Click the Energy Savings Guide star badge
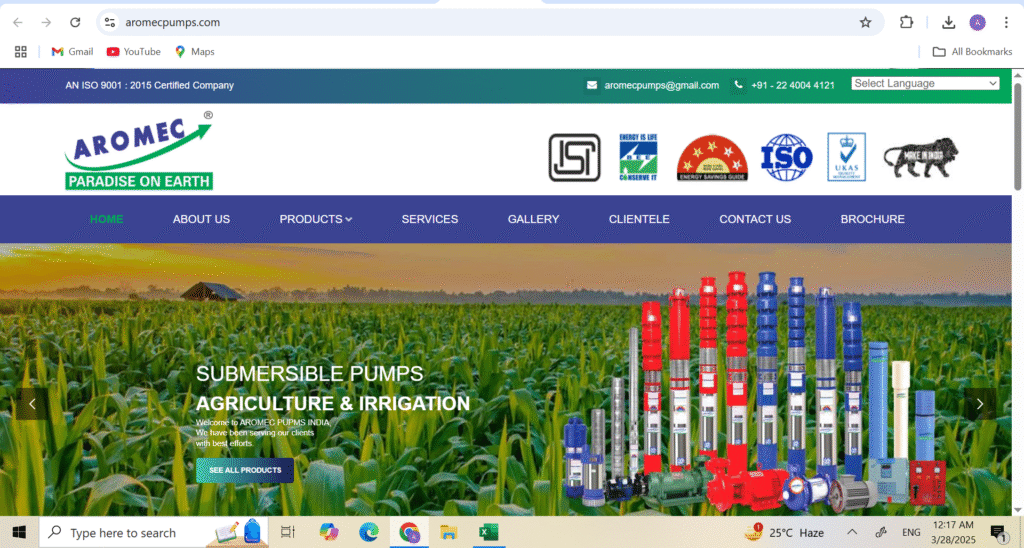This screenshot has height=548, width=1024. point(712,158)
